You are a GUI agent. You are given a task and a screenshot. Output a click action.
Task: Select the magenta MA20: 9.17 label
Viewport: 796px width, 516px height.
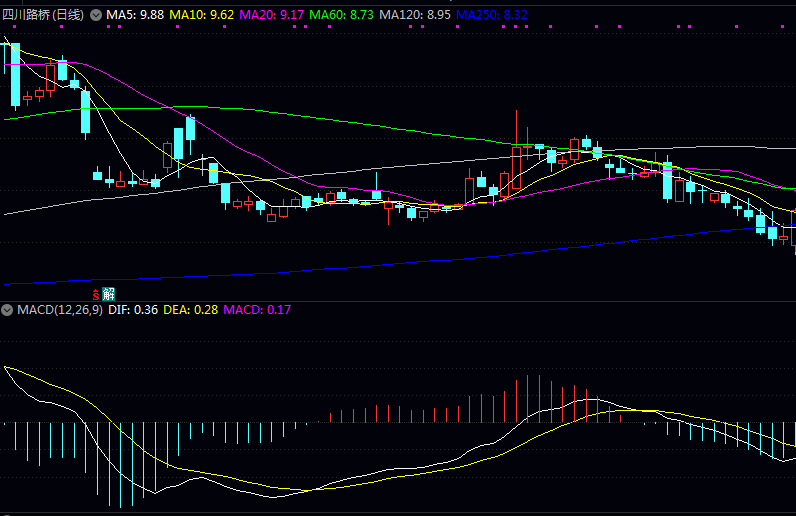click(x=272, y=16)
